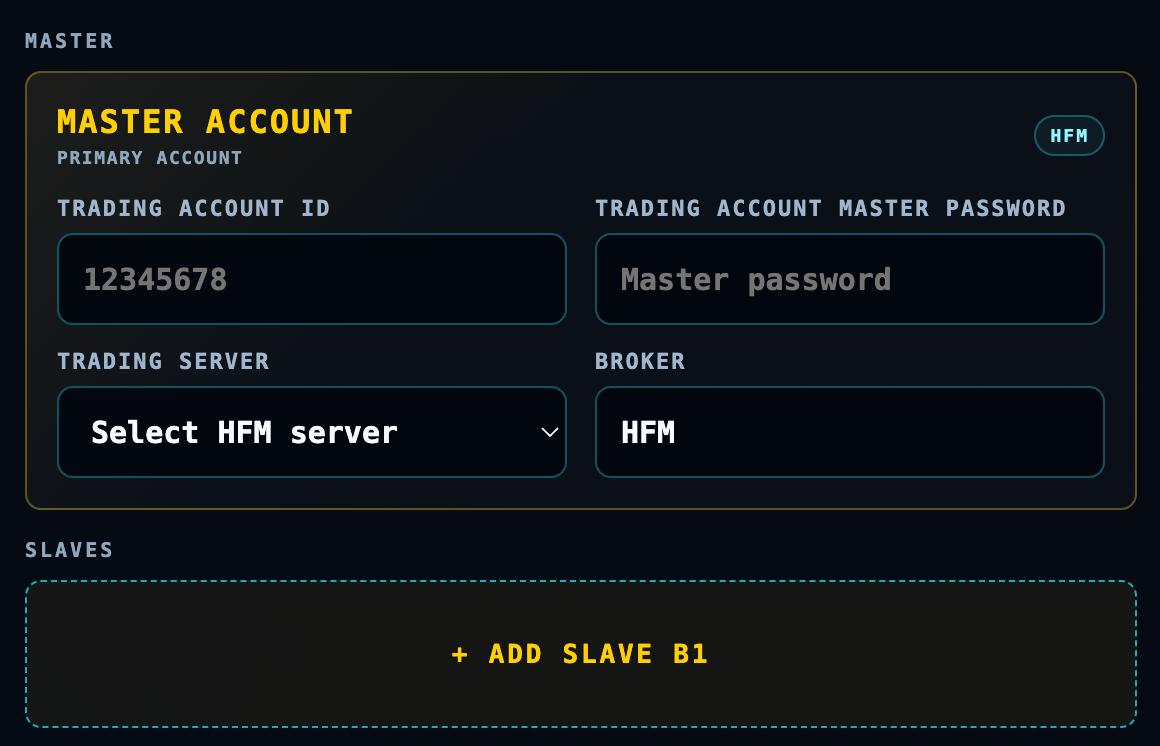This screenshot has width=1160, height=746.
Task: Select the Broker field showing HFM
Action: point(849,432)
